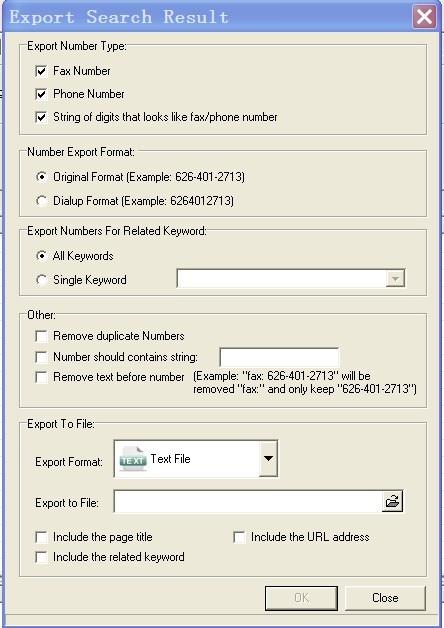This screenshot has width=444, height=628.
Task: Uncheck the Fax Number checkbox
Action: 41,71
